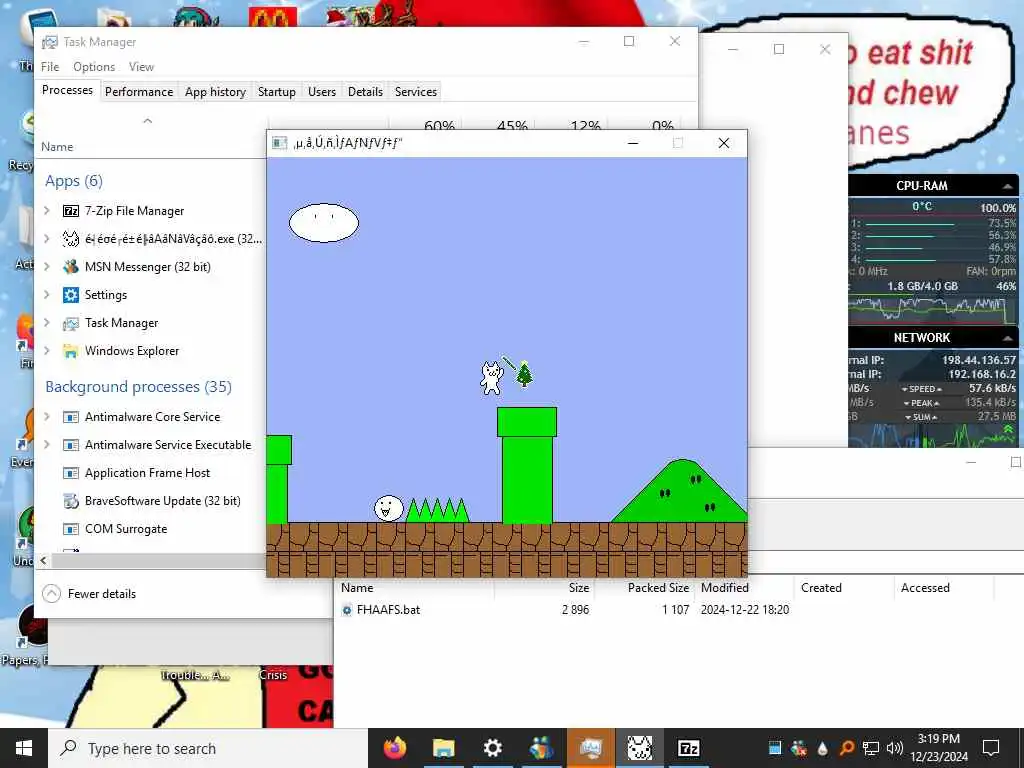Switch to the Startup tab

click(276, 91)
